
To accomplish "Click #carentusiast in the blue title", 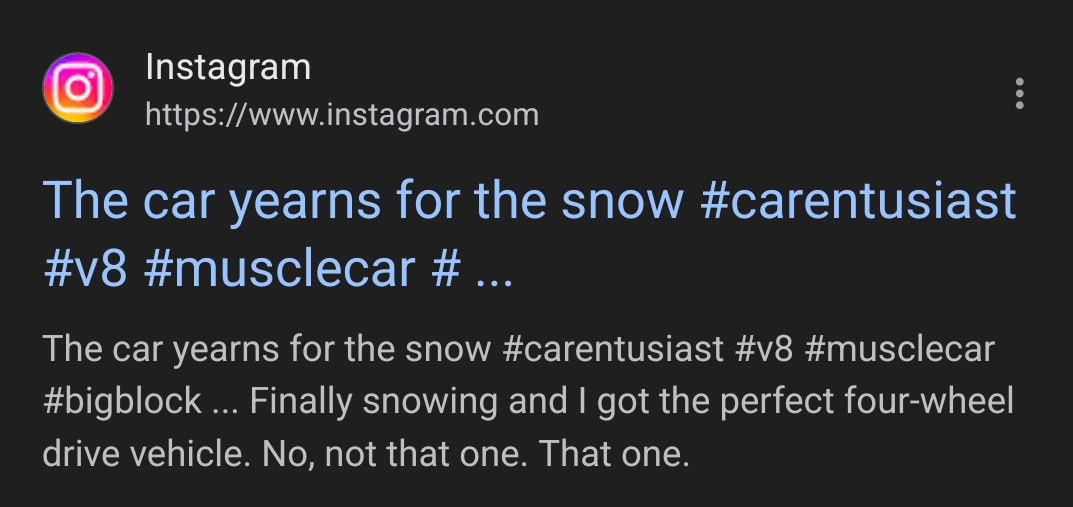I will [x=858, y=202].
